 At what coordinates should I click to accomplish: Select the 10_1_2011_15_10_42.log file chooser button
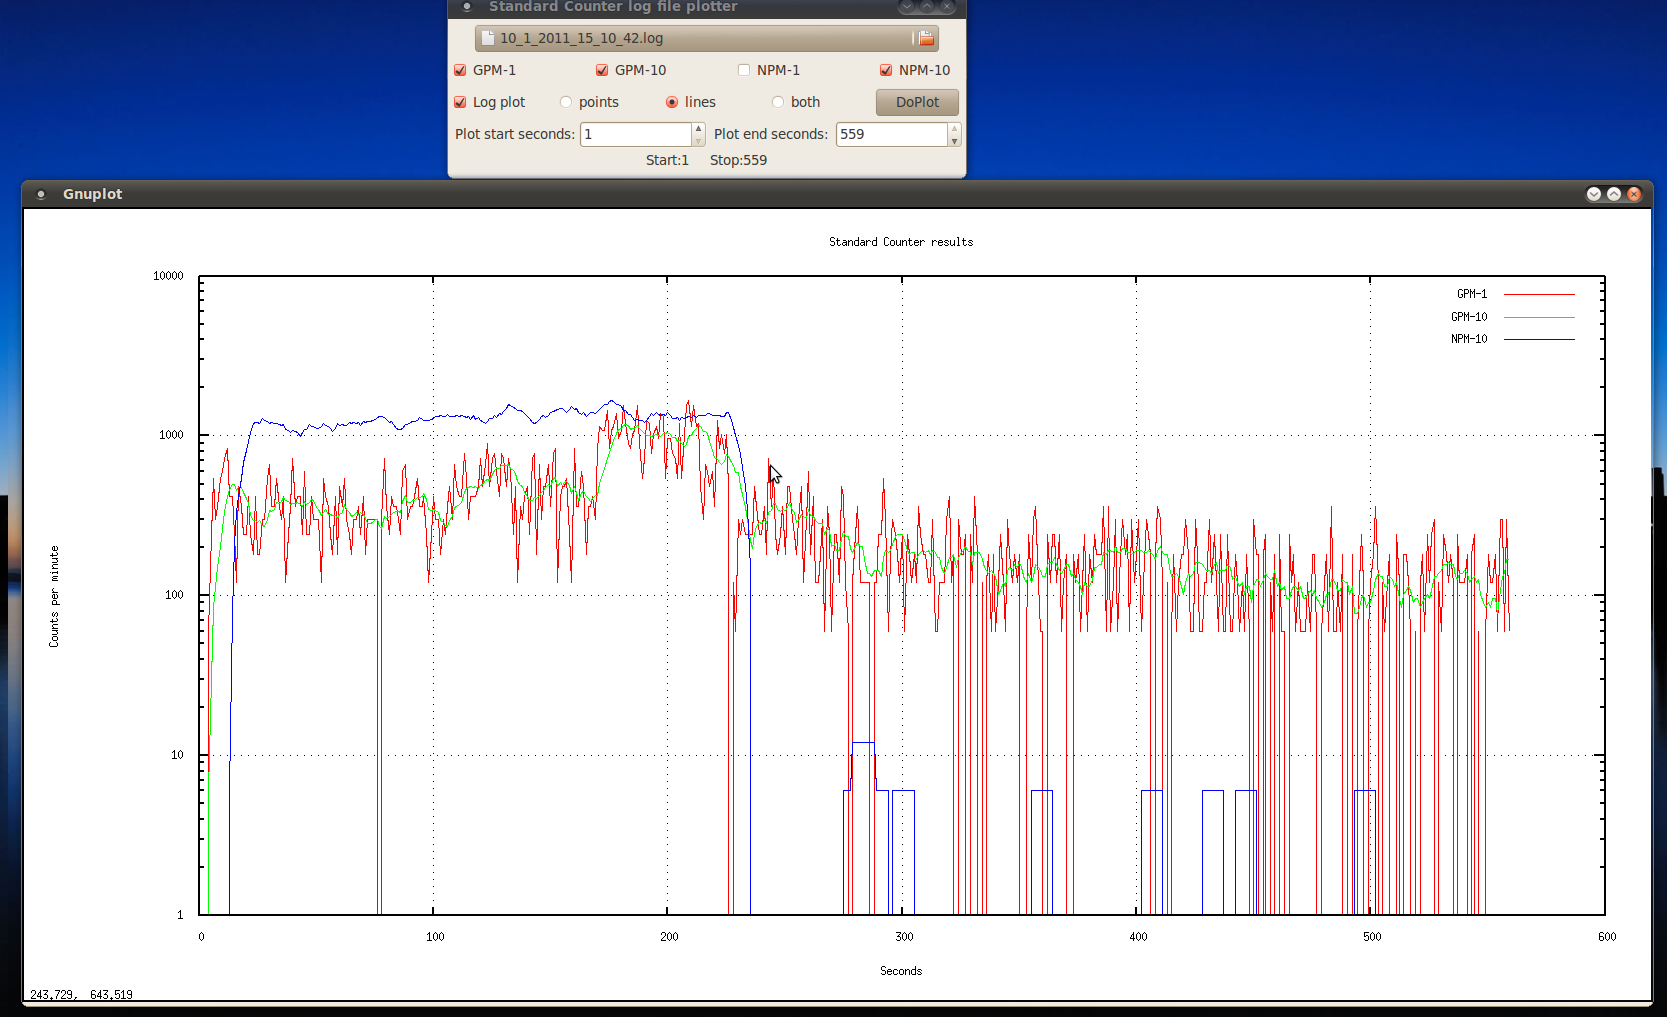click(x=707, y=38)
